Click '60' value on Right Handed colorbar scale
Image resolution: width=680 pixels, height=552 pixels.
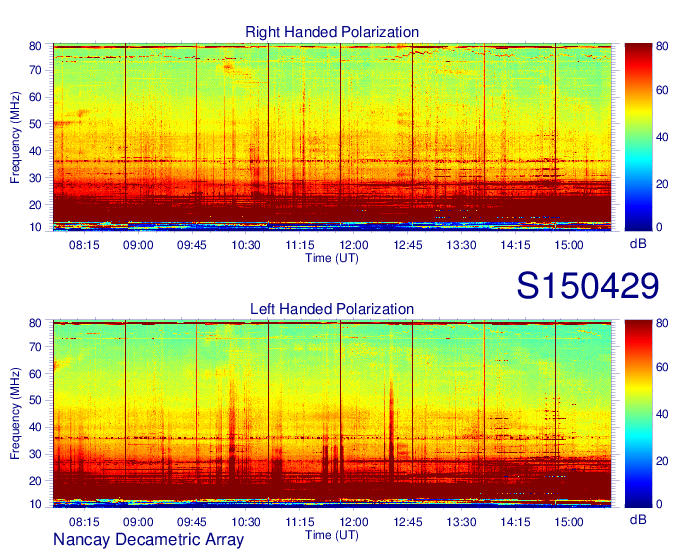(662, 90)
